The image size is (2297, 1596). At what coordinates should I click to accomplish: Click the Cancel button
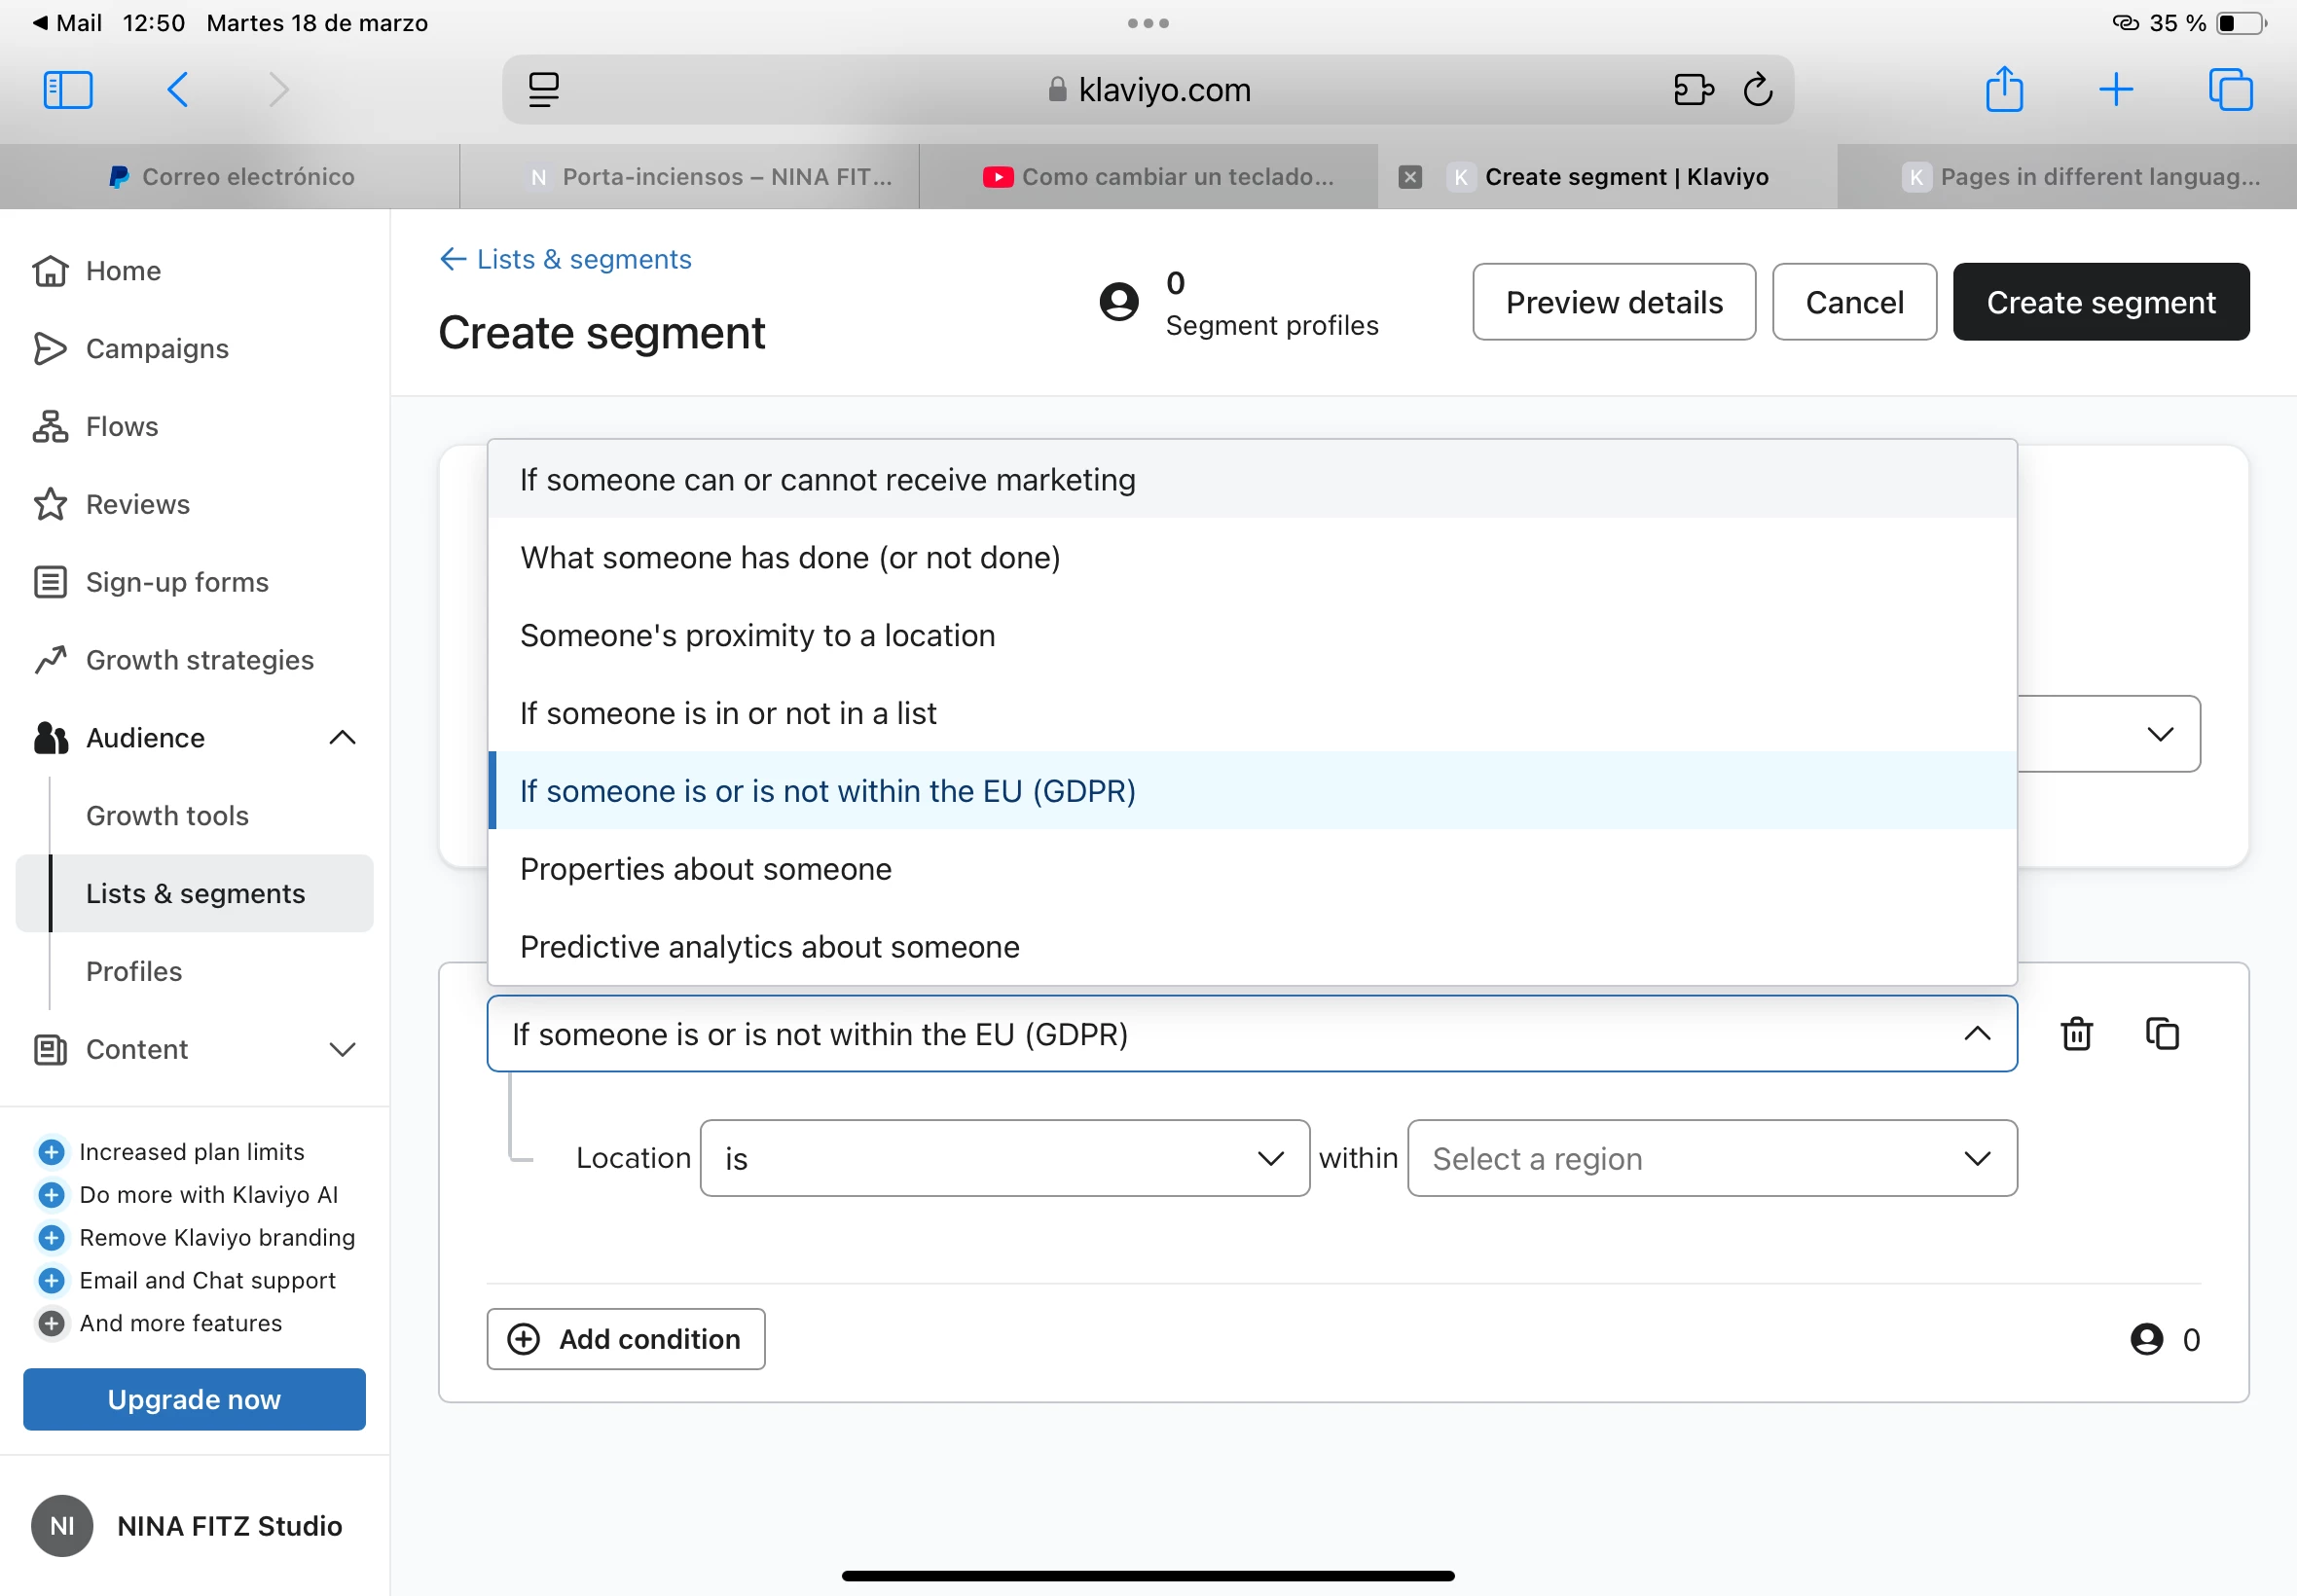click(x=1854, y=302)
